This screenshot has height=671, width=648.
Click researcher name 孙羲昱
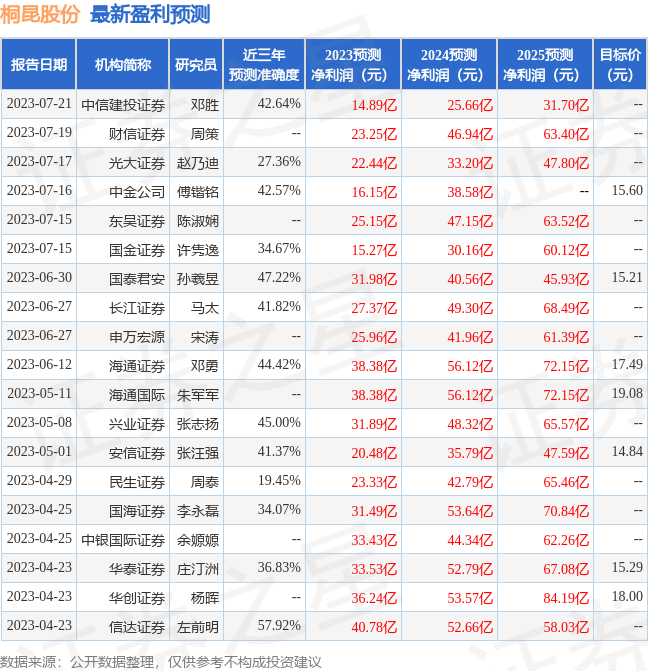(x=198, y=279)
